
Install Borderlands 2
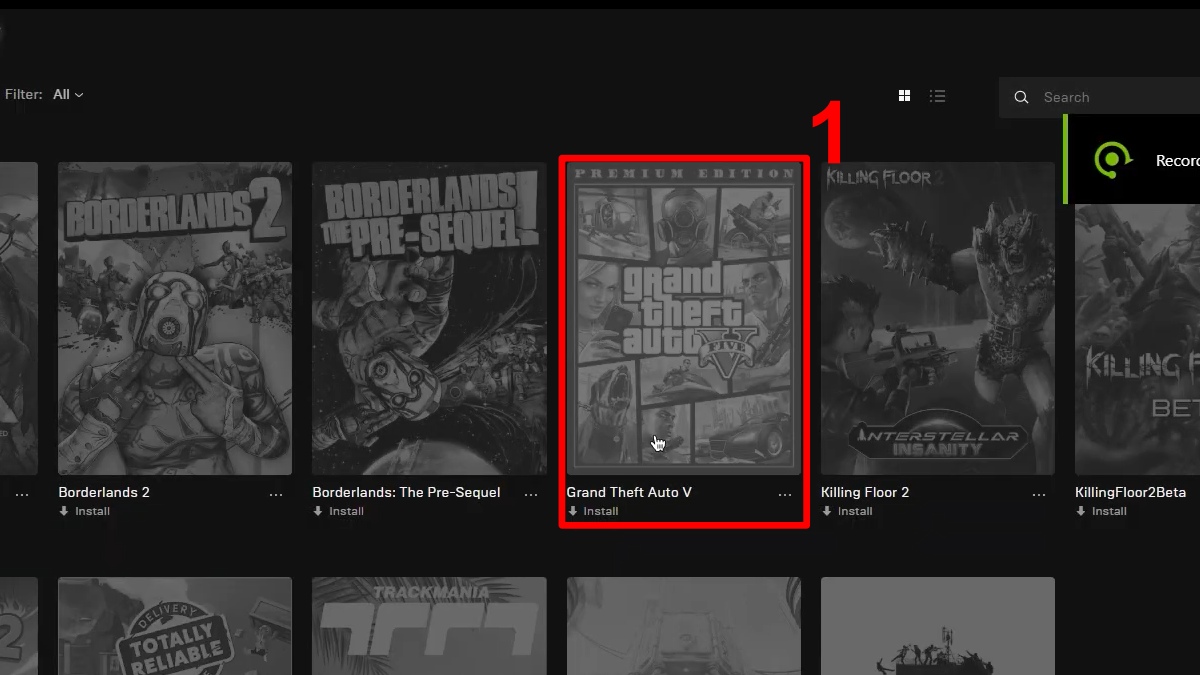pyautogui.click(x=85, y=511)
